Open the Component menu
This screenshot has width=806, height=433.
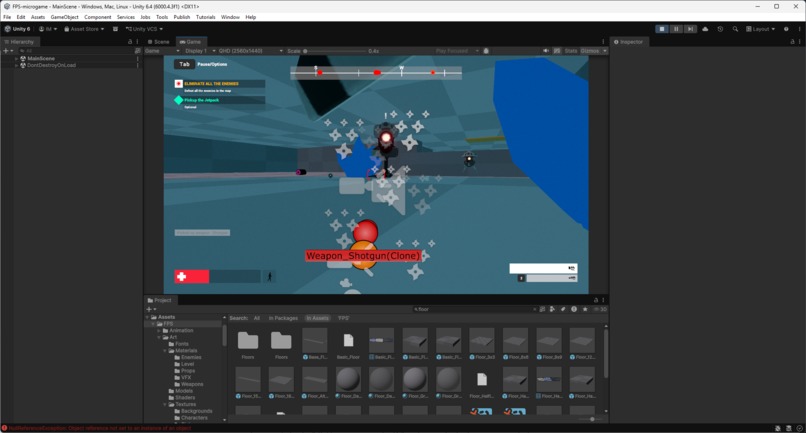click(97, 17)
